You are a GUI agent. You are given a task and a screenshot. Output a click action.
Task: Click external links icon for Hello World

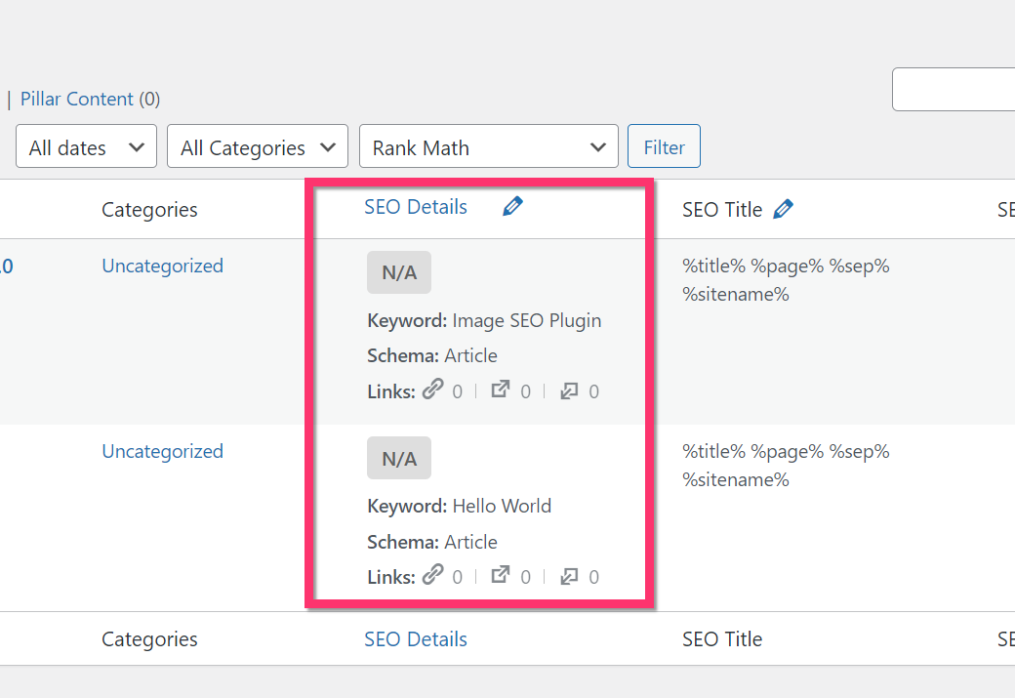tap(500, 575)
